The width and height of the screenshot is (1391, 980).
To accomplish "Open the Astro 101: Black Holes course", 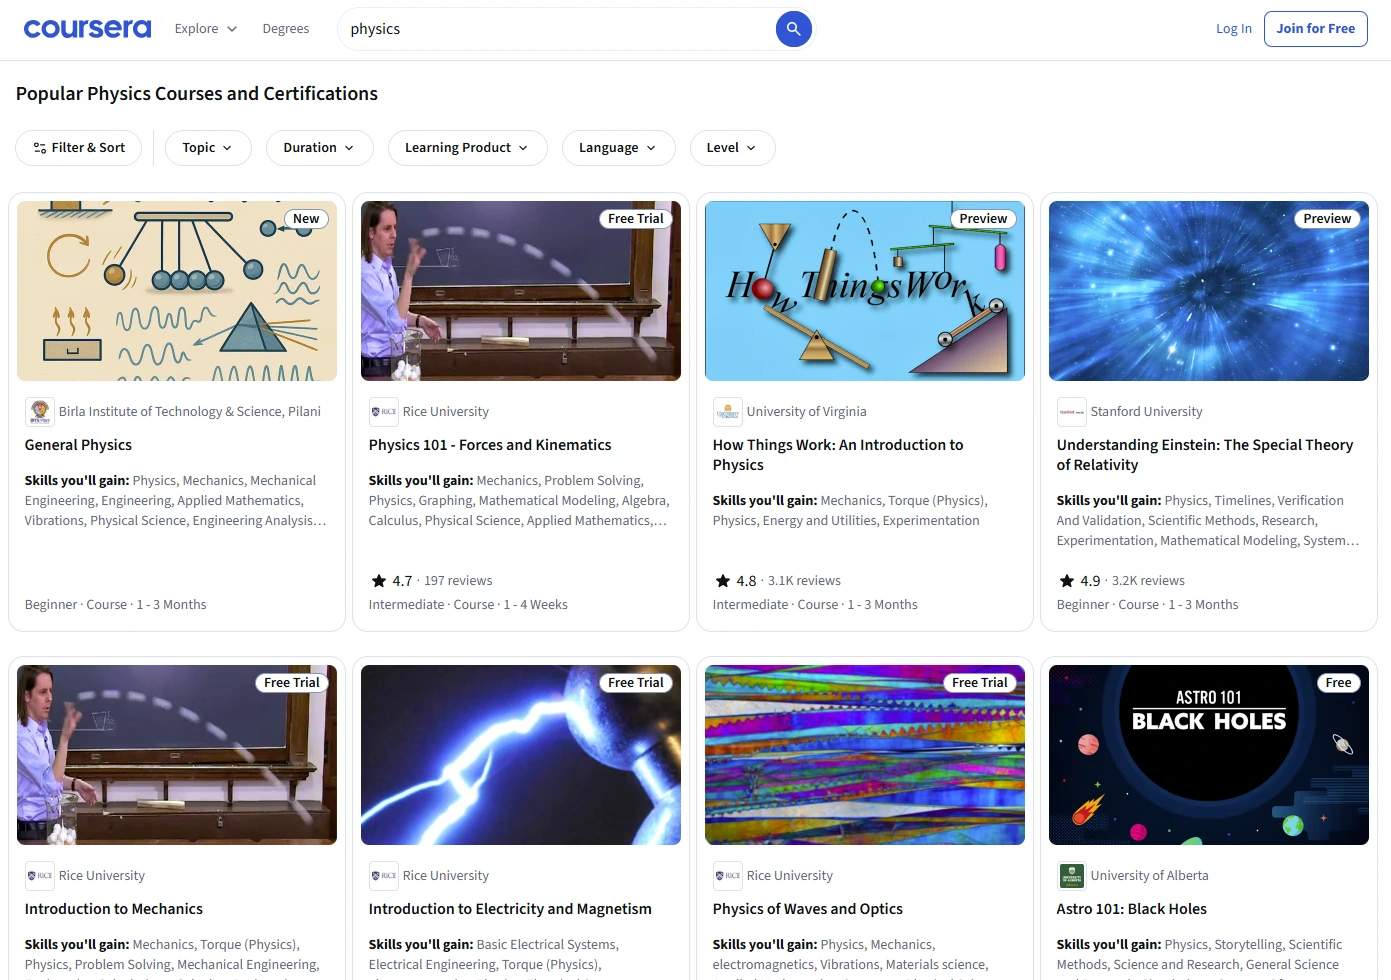I will (1131, 908).
